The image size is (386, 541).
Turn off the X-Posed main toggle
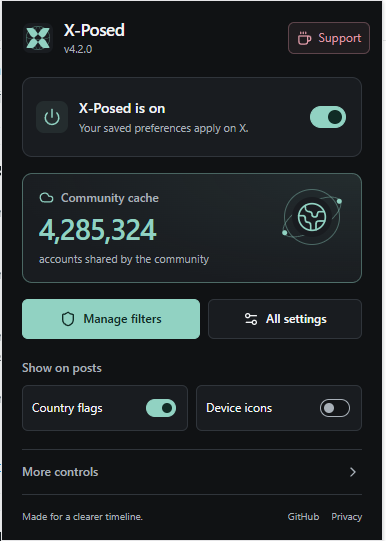328,117
